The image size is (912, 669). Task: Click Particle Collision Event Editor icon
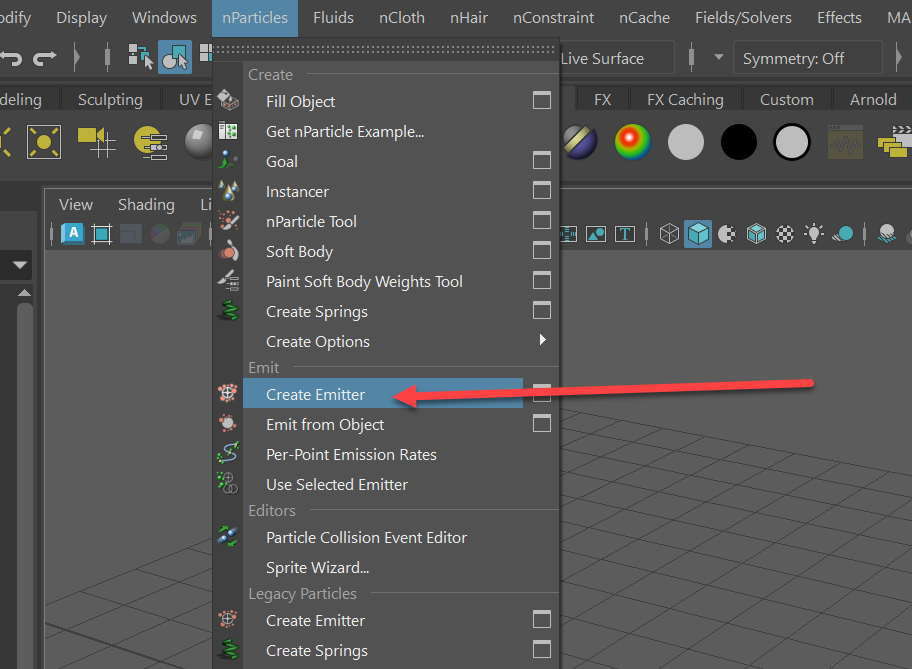[x=228, y=536]
